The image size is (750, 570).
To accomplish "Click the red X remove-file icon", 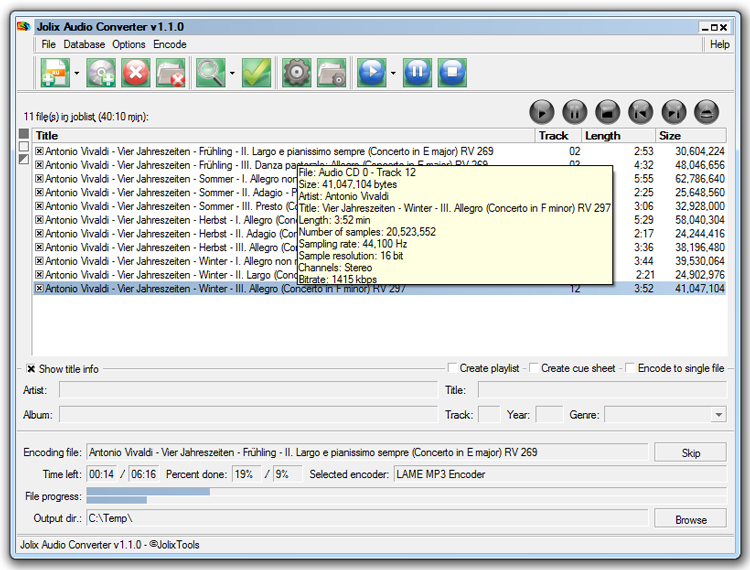I will [x=136, y=73].
